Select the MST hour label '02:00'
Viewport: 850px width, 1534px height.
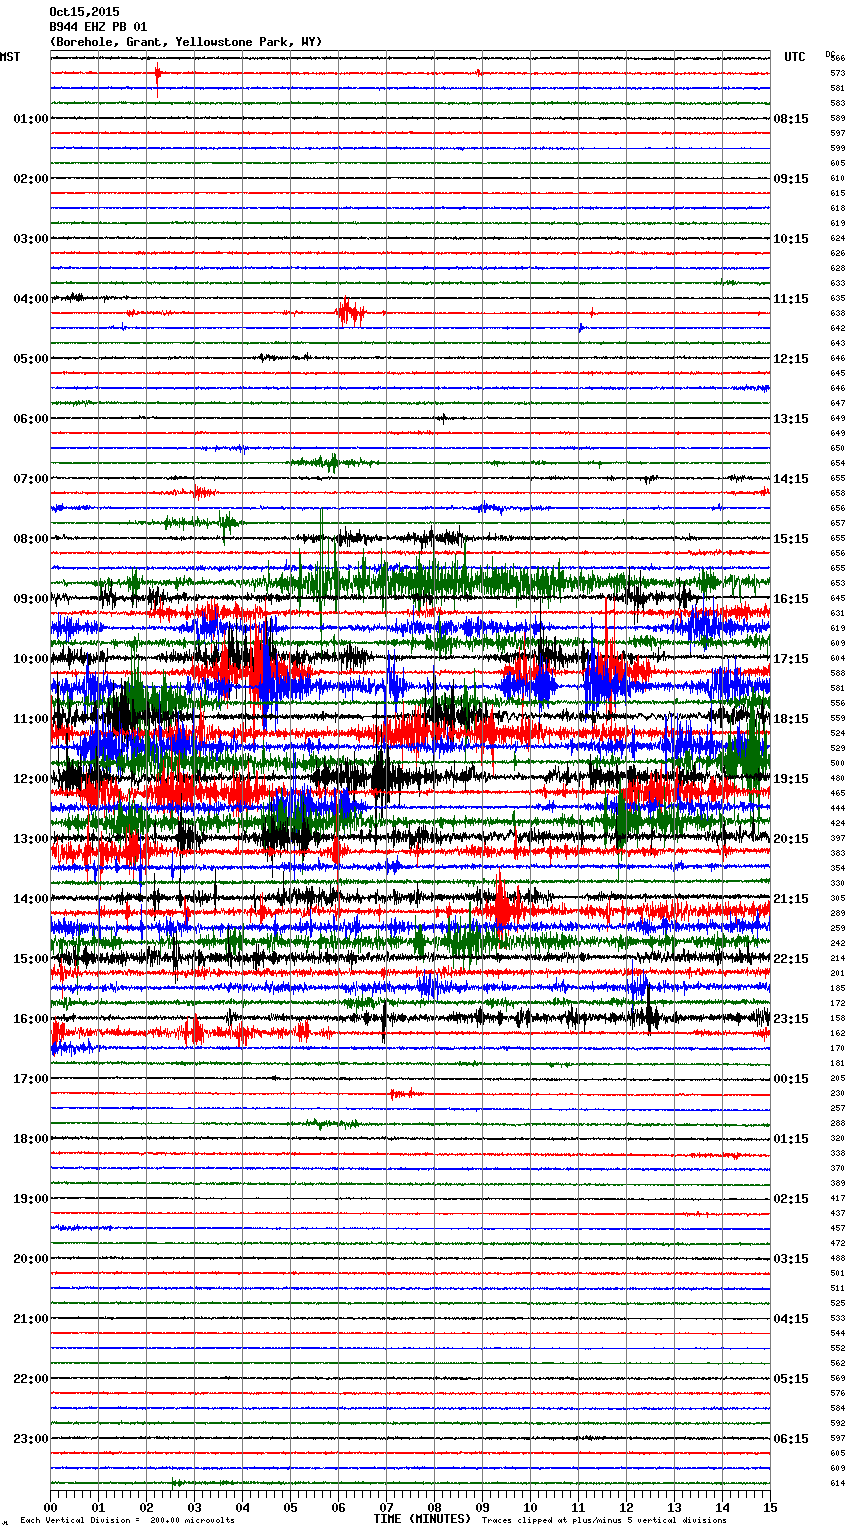[x=31, y=179]
